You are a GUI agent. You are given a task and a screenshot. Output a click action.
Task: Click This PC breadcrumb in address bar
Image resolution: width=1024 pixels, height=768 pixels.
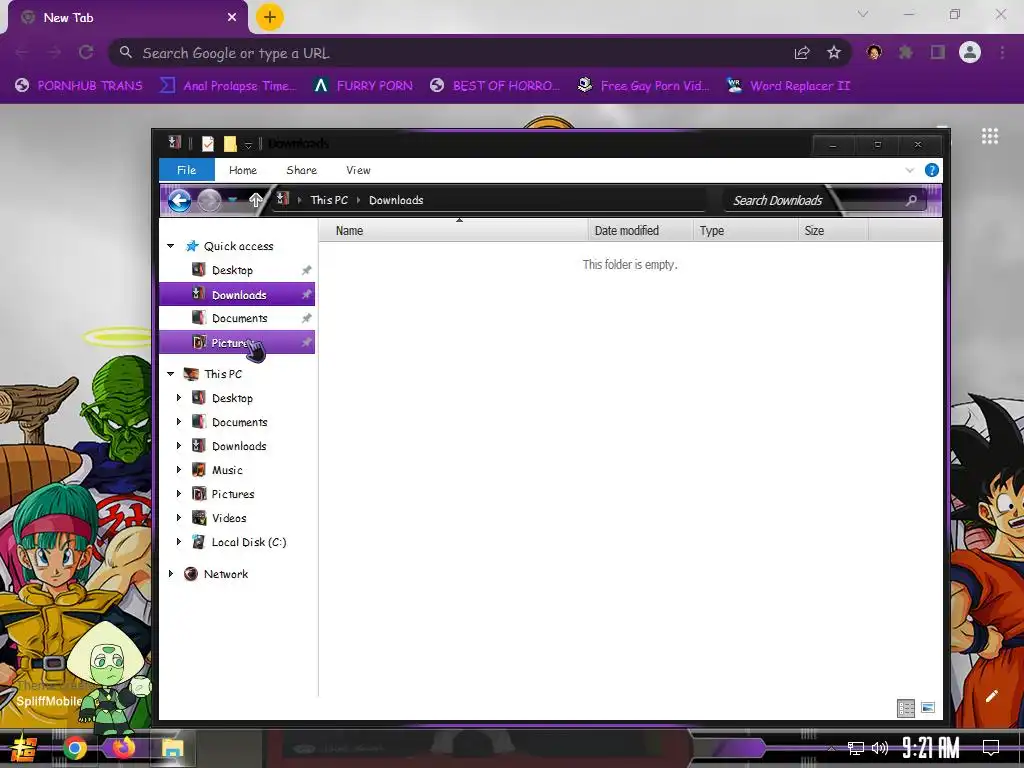pos(329,200)
